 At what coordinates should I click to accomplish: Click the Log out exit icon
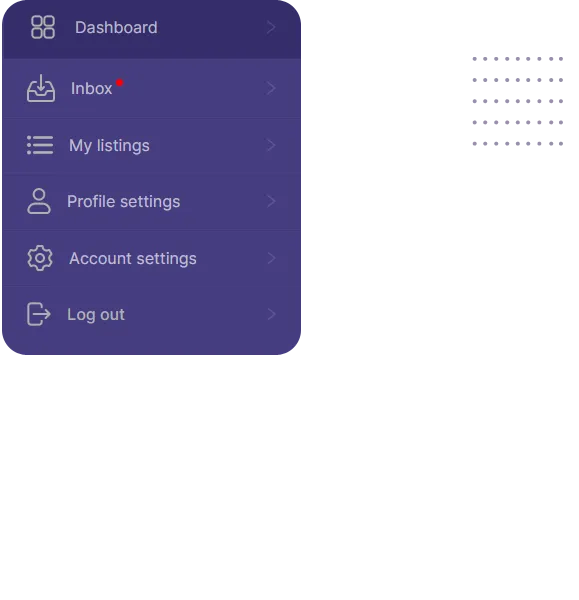click(39, 314)
